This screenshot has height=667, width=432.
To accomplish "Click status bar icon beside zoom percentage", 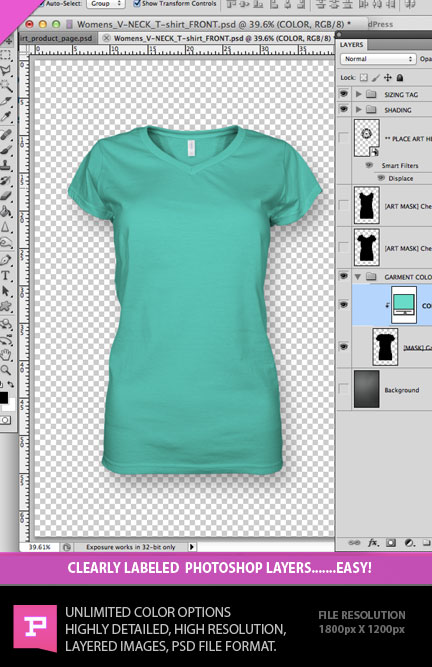I will tap(67, 547).
